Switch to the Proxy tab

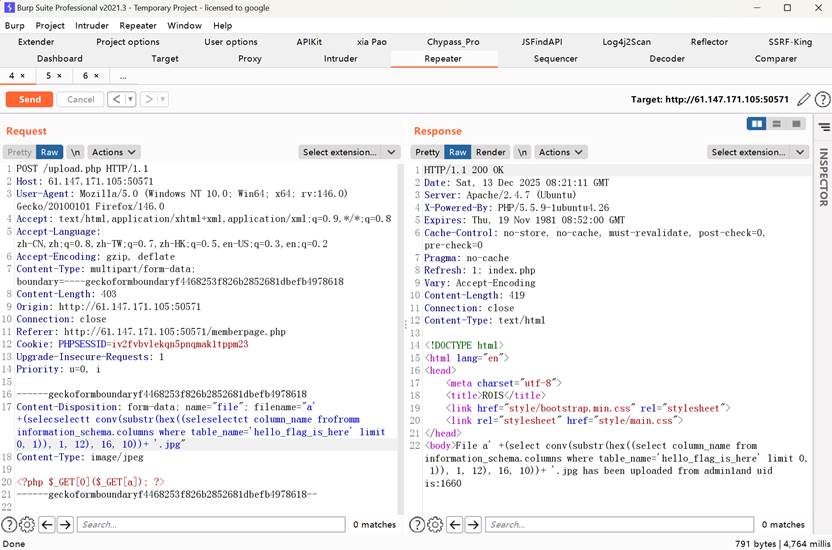pyautogui.click(x=249, y=59)
